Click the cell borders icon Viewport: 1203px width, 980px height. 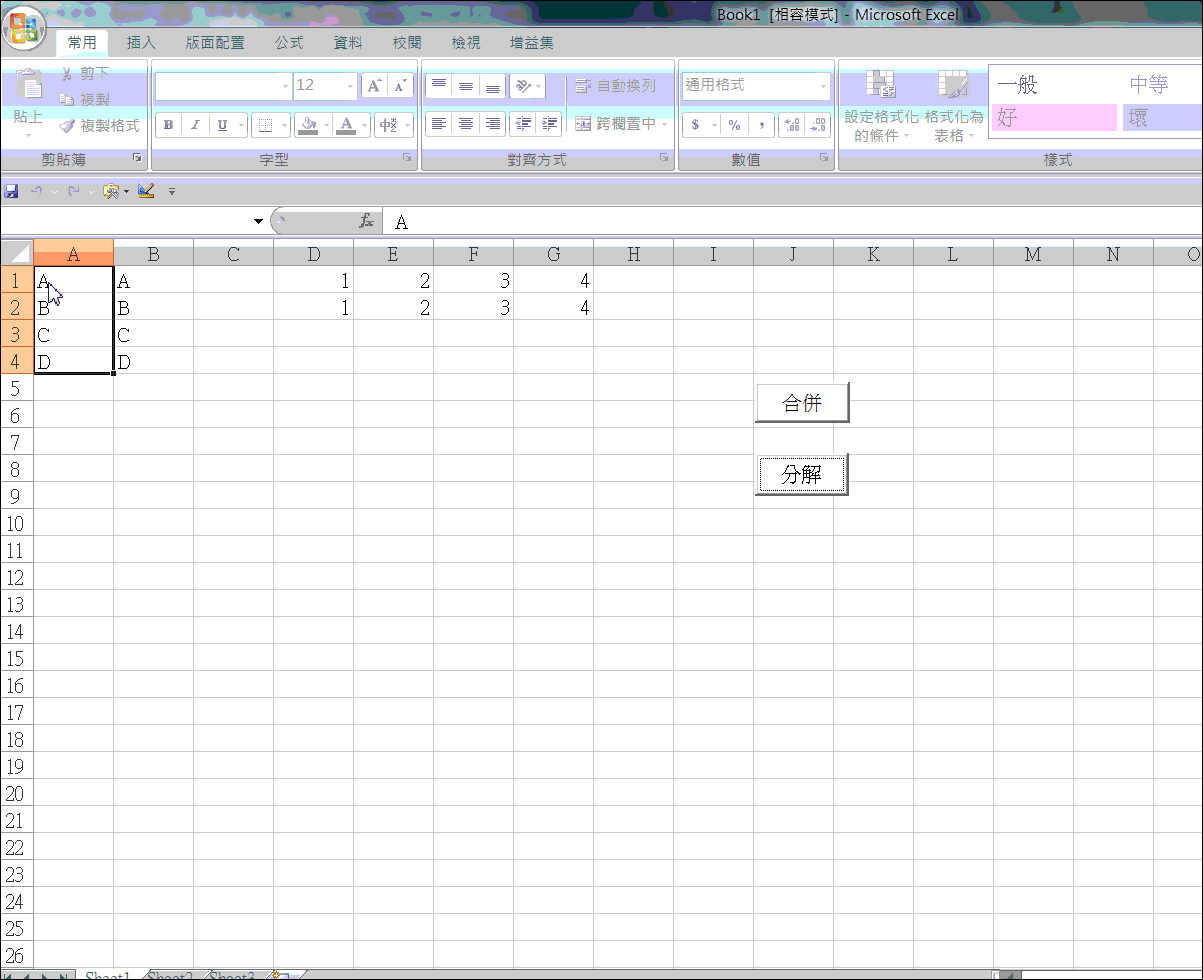coord(264,125)
